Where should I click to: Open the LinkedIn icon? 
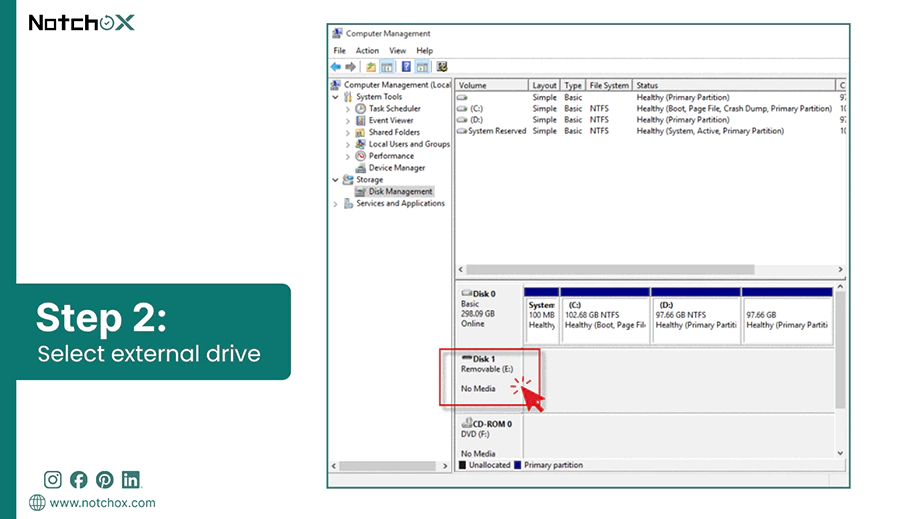coord(131,480)
